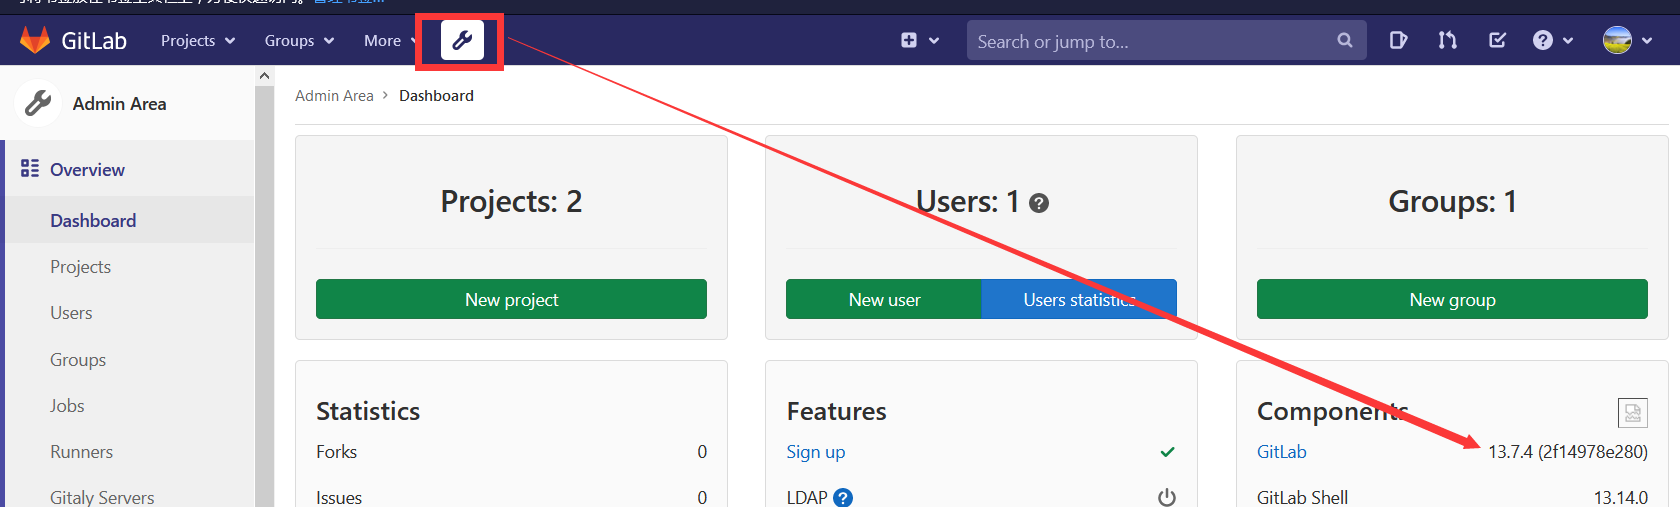Viewport: 1680px width, 507px height.
Task: Click the GitLab Shell component label
Action: coord(1302,497)
